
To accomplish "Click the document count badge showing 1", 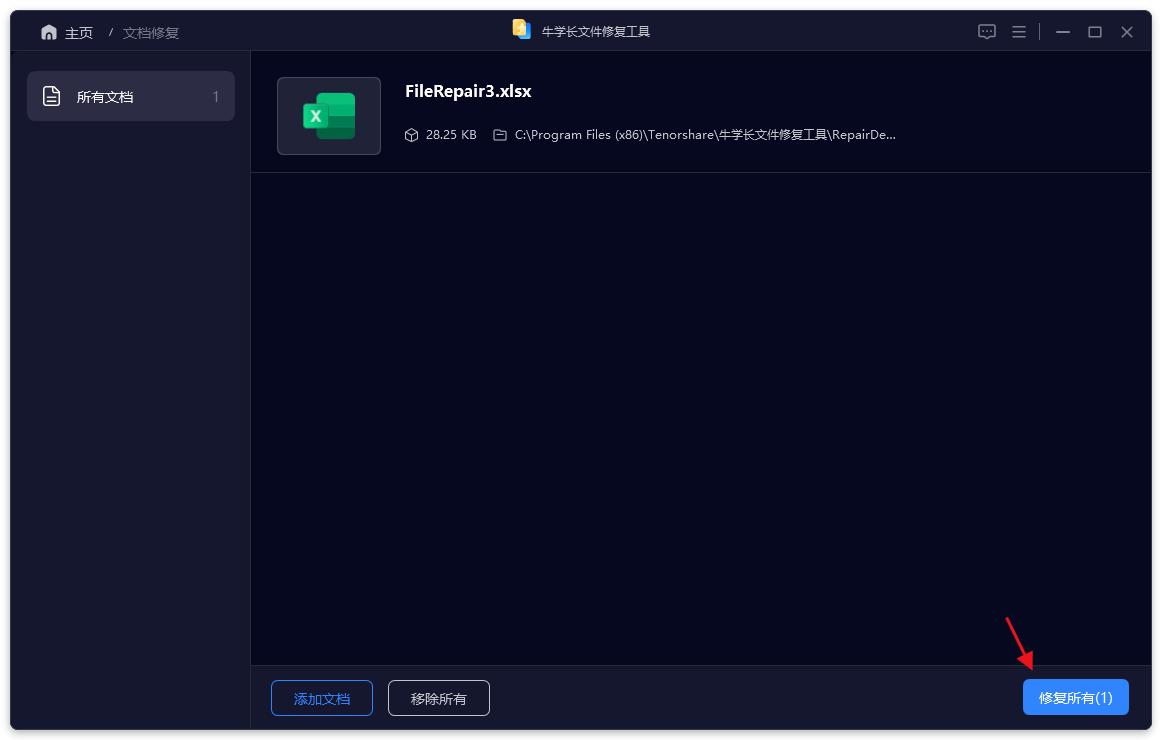I will pos(214,95).
